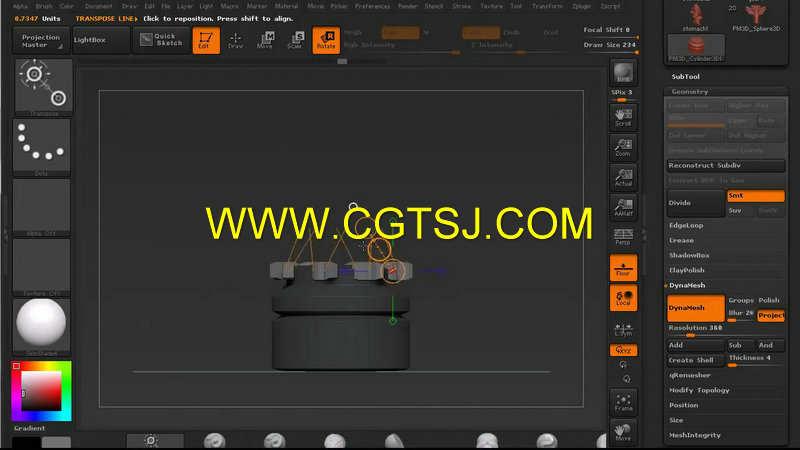Open the Alpha Off picker
The width and height of the screenshot is (800, 450).
point(42,208)
